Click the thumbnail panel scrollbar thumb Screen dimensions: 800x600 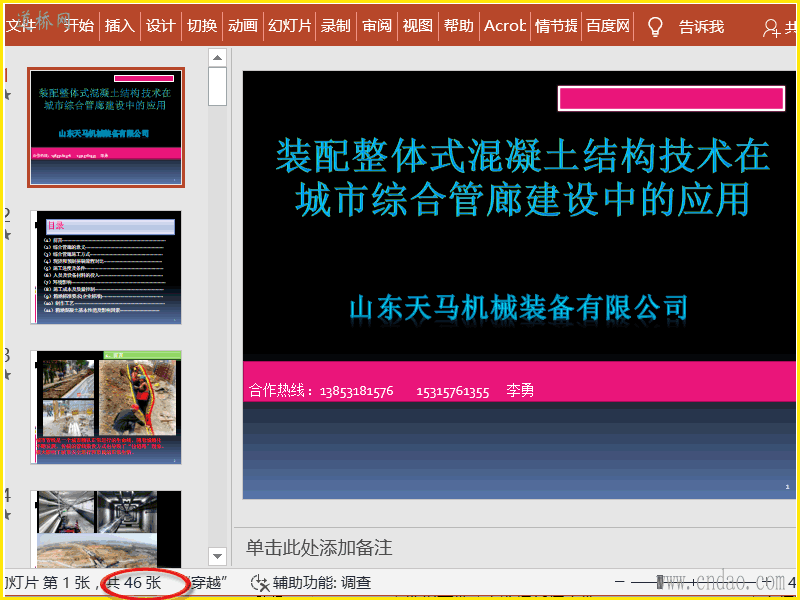coord(217,86)
